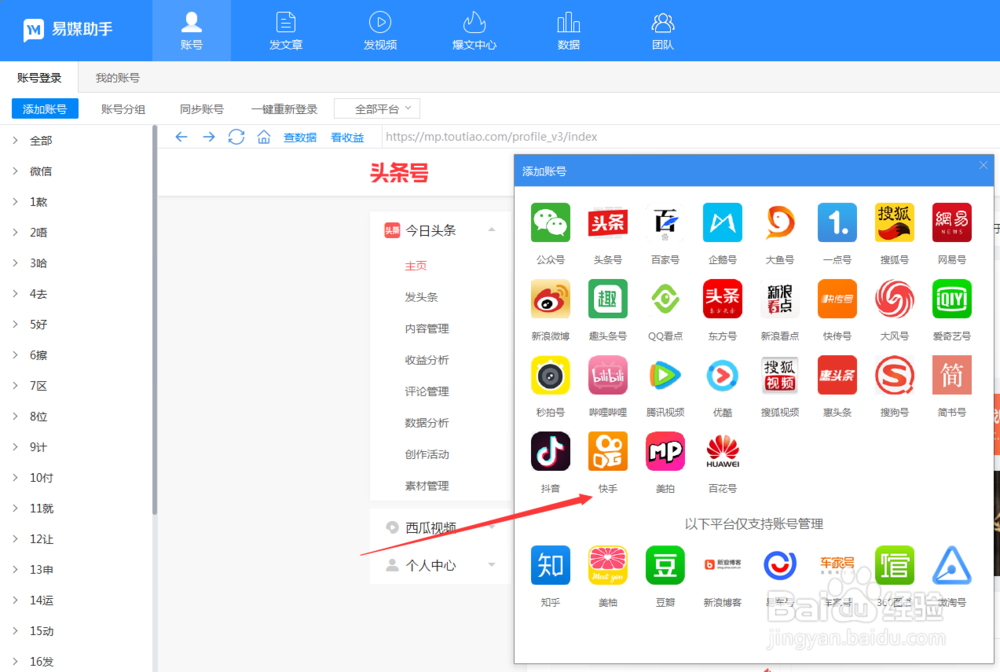Select the 头条号 icon in the add account dialog
This screenshot has width=1000, height=672.
tap(608, 223)
